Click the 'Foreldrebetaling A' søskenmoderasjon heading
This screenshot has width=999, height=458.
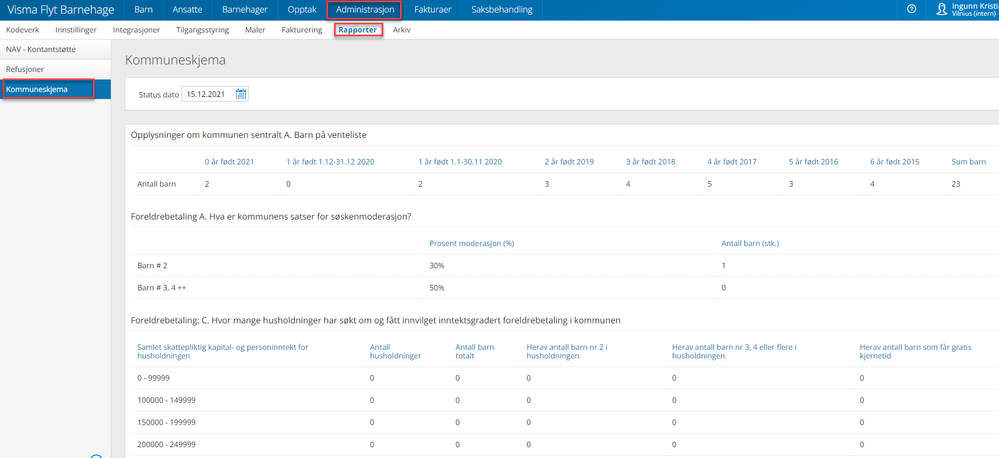(271, 216)
